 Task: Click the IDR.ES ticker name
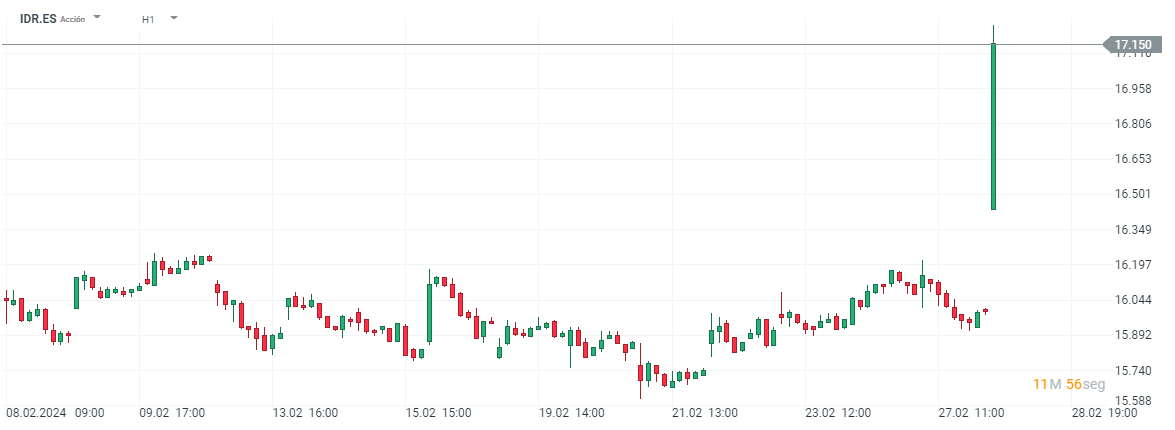click(x=37, y=18)
